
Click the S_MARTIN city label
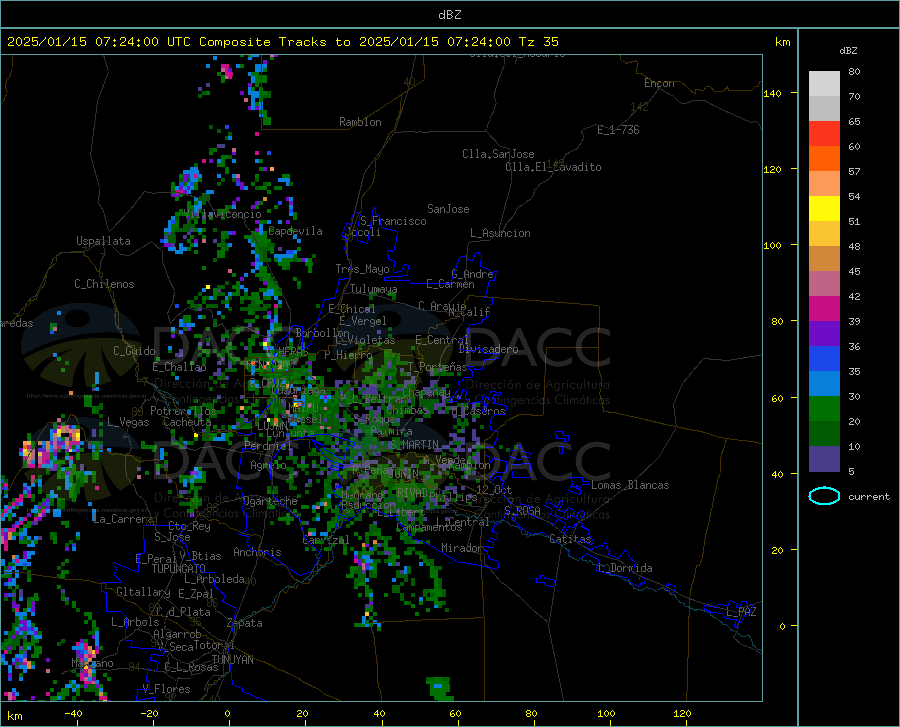415,445
